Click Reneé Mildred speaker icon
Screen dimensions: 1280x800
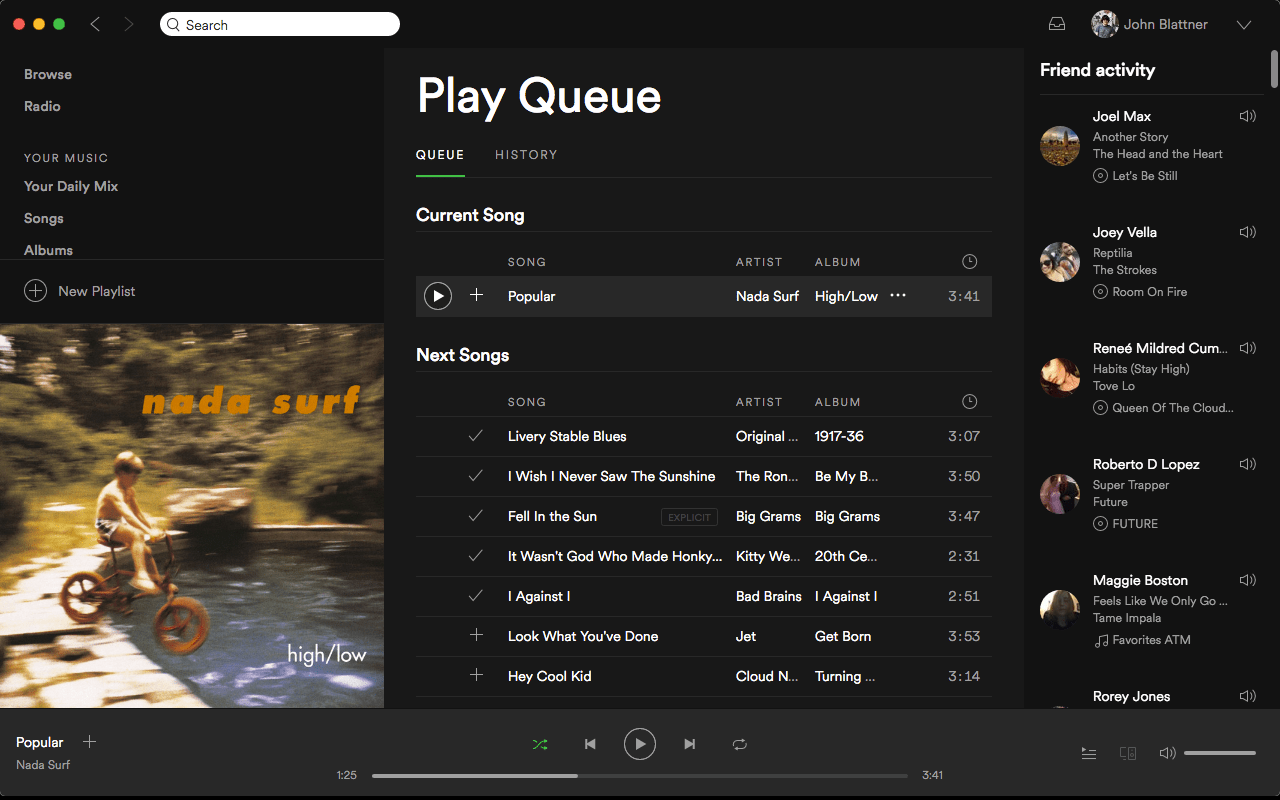(x=1247, y=348)
